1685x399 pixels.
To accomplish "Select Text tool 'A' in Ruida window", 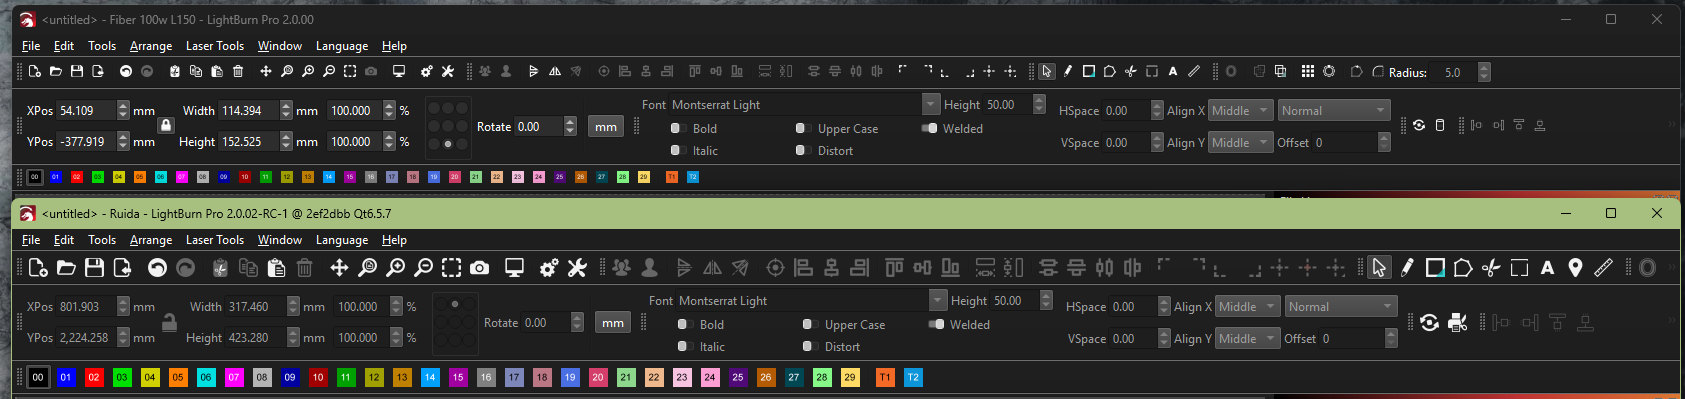I will point(1547,267).
